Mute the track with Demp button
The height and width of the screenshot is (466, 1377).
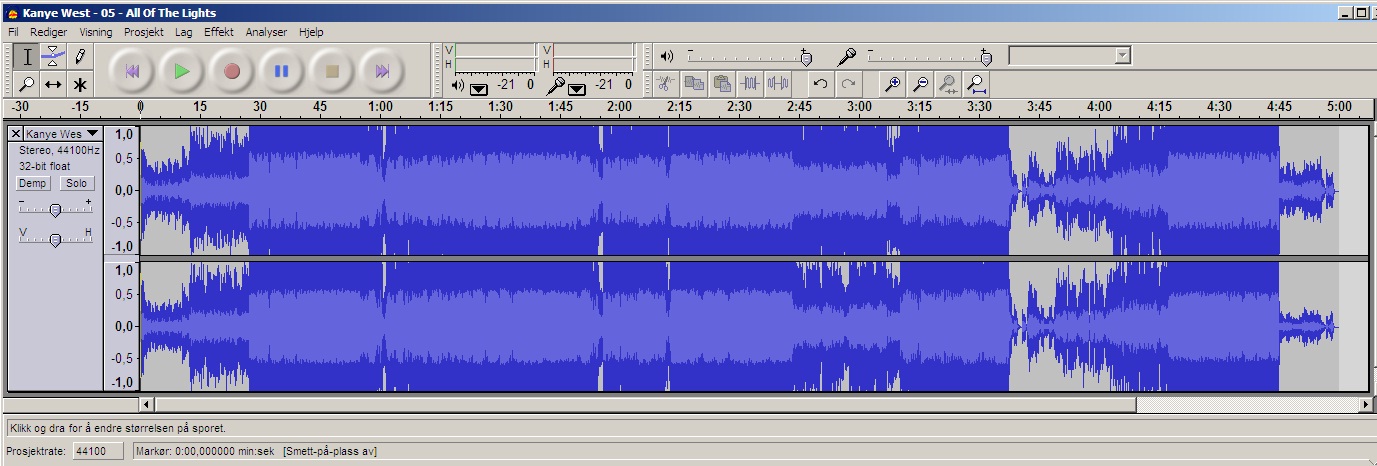32,183
